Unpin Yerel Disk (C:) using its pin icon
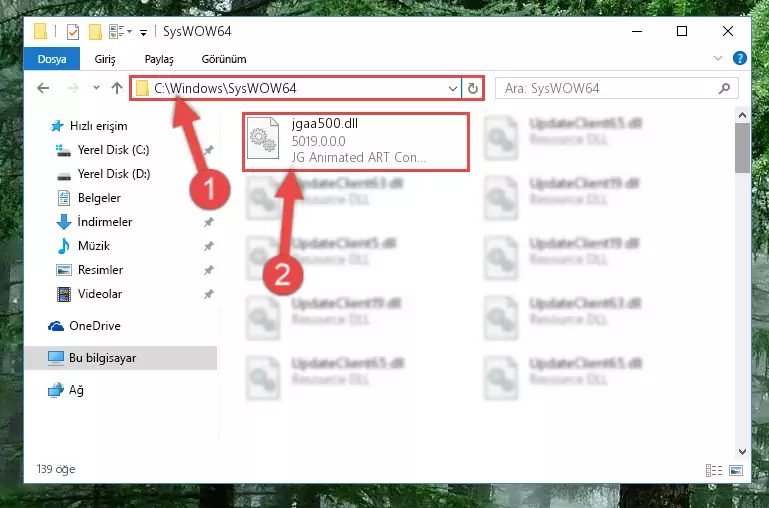This screenshot has height=508, width=769. (208, 150)
